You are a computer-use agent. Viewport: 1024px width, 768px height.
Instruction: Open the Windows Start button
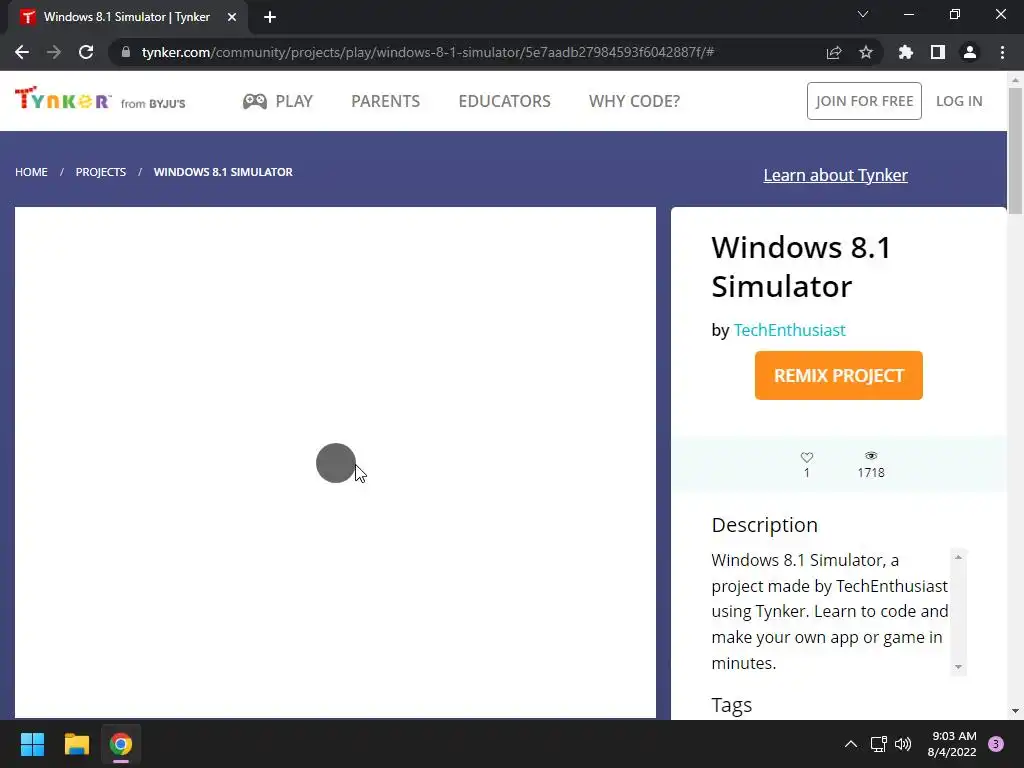(x=32, y=744)
